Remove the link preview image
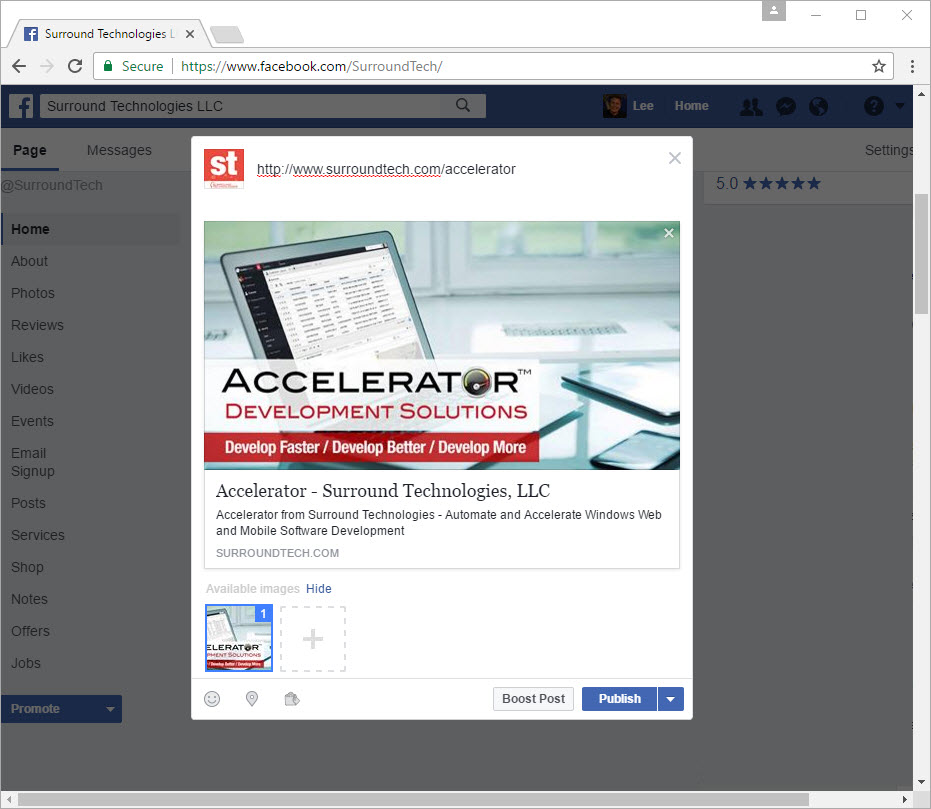This screenshot has height=809, width=931. click(x=669, y=233)
